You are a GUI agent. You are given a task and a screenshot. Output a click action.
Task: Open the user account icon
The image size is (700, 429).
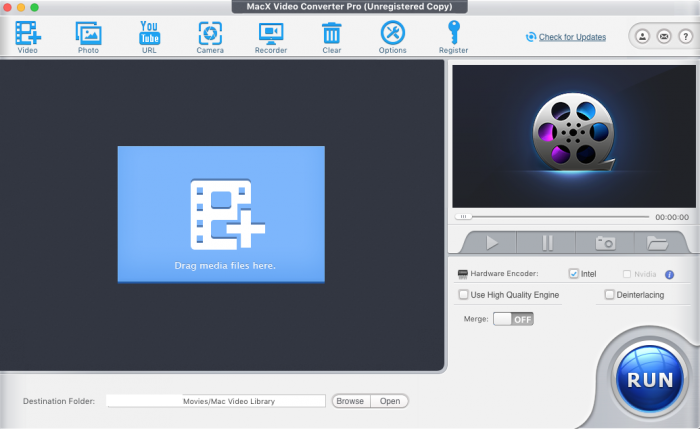pyautogui.click(x=642, y=36)
